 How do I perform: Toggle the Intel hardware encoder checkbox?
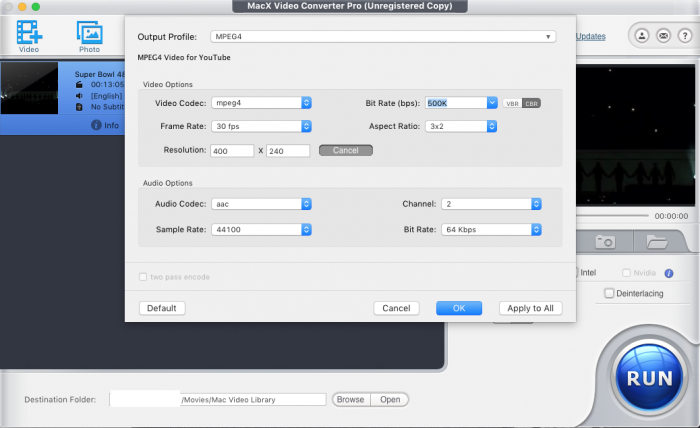click(x=577, y=272)
